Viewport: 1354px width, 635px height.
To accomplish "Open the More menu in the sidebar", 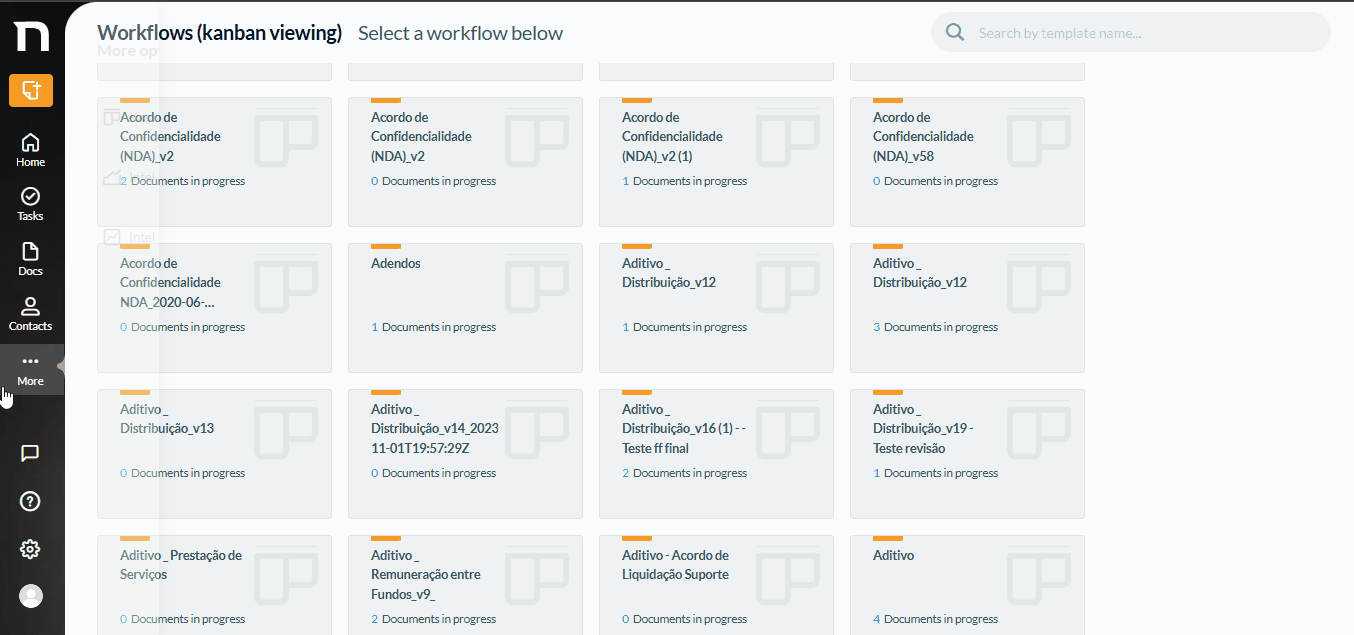I will (31, 369).
